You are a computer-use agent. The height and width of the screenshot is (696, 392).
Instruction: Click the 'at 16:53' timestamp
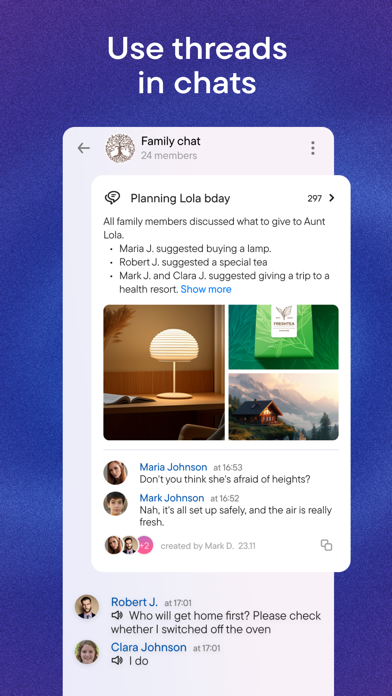coord(228,467)
